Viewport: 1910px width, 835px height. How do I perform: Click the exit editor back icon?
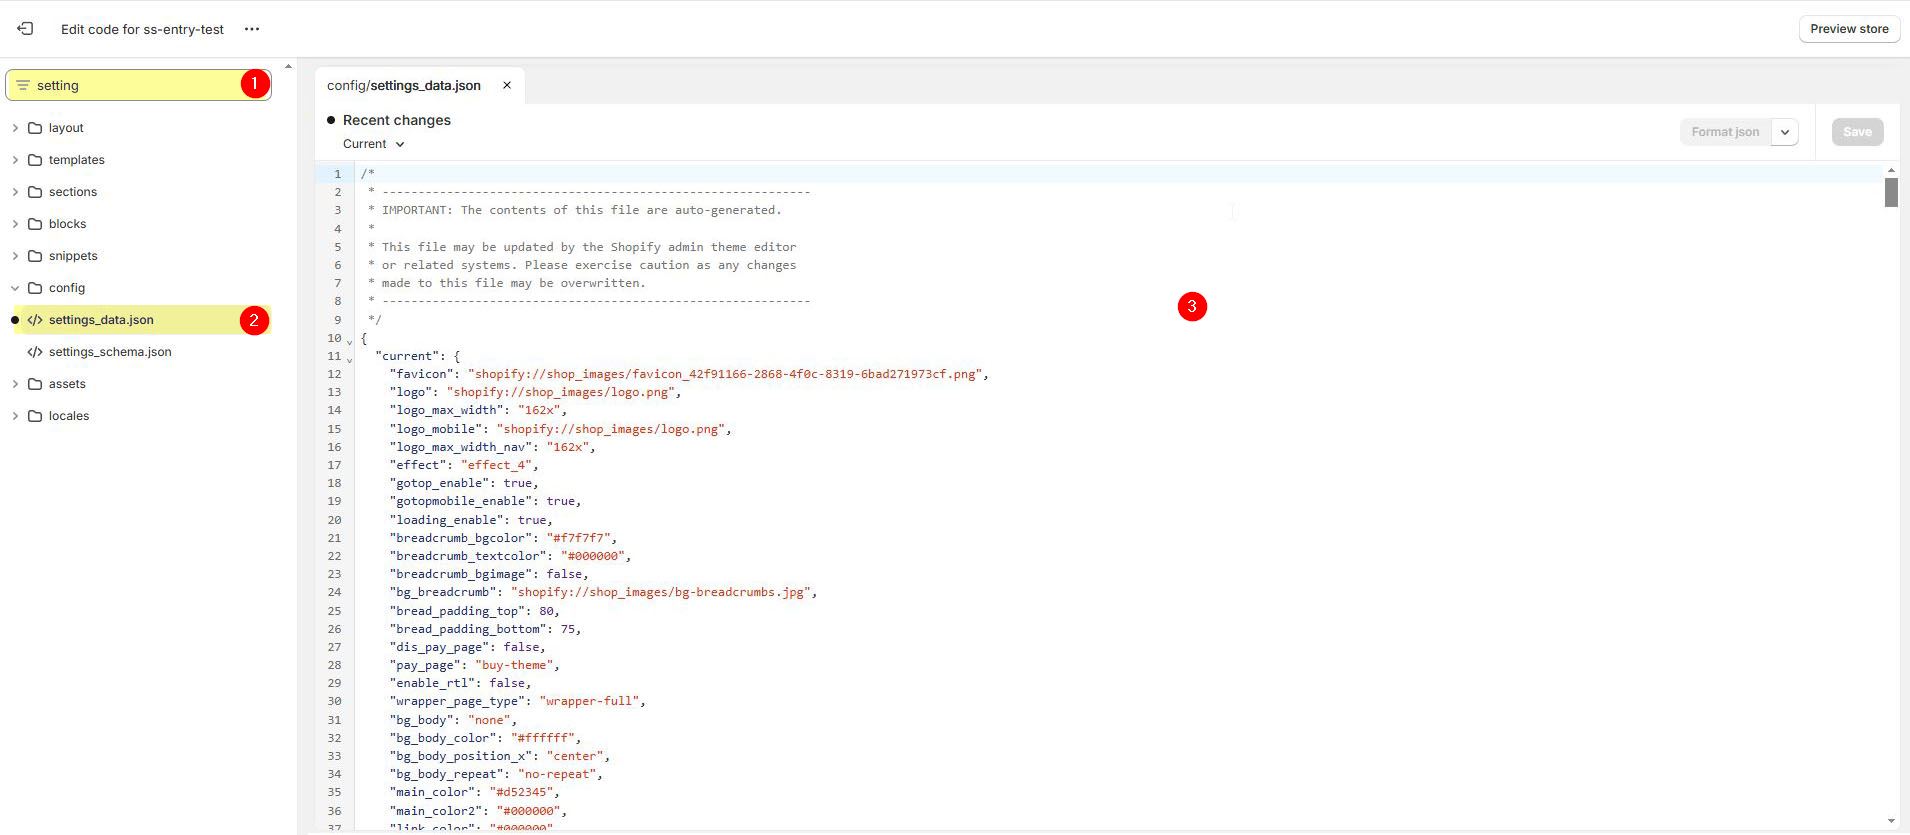pos(25,29)
